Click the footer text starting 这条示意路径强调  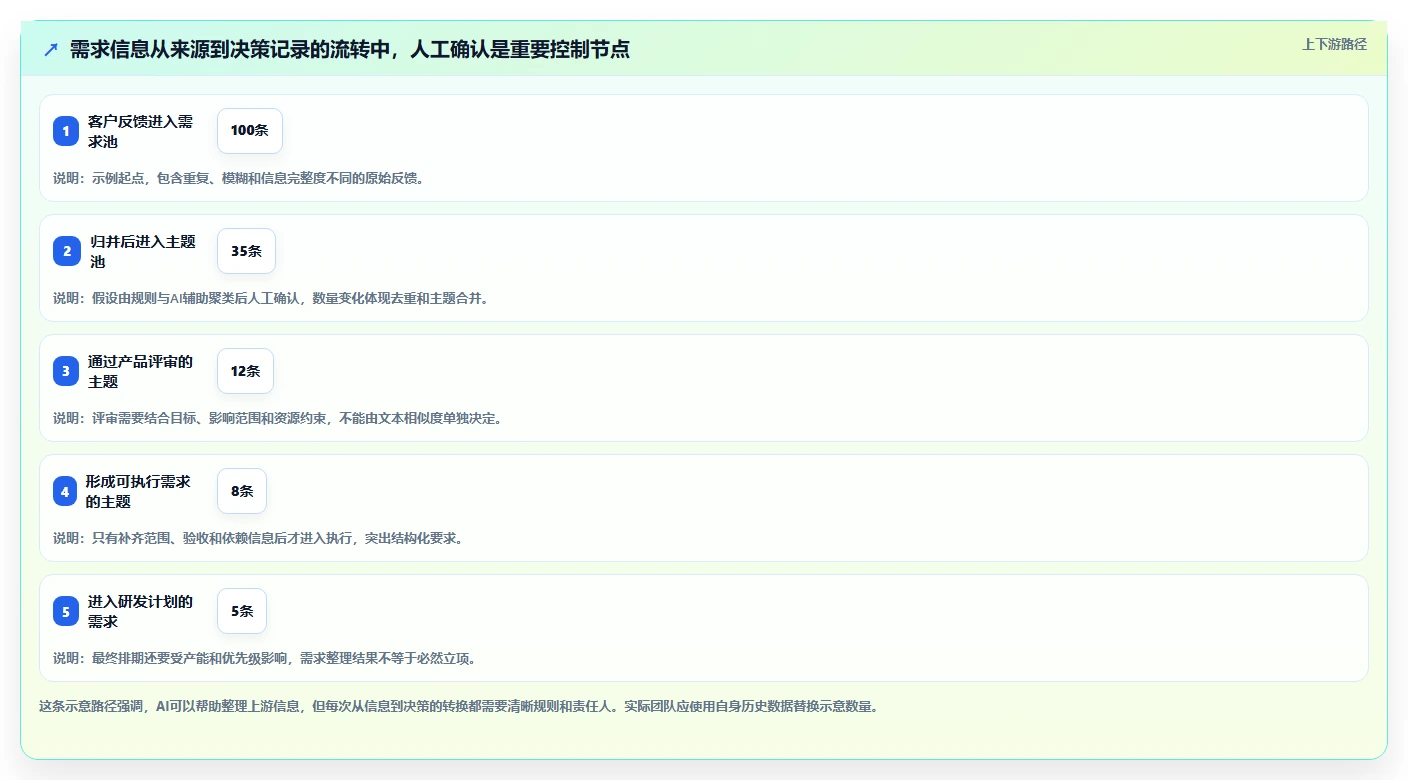pos(460,706)
